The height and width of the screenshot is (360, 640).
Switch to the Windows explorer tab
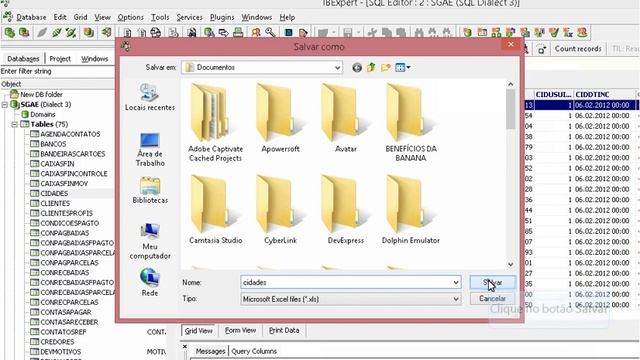click(94, 59)
